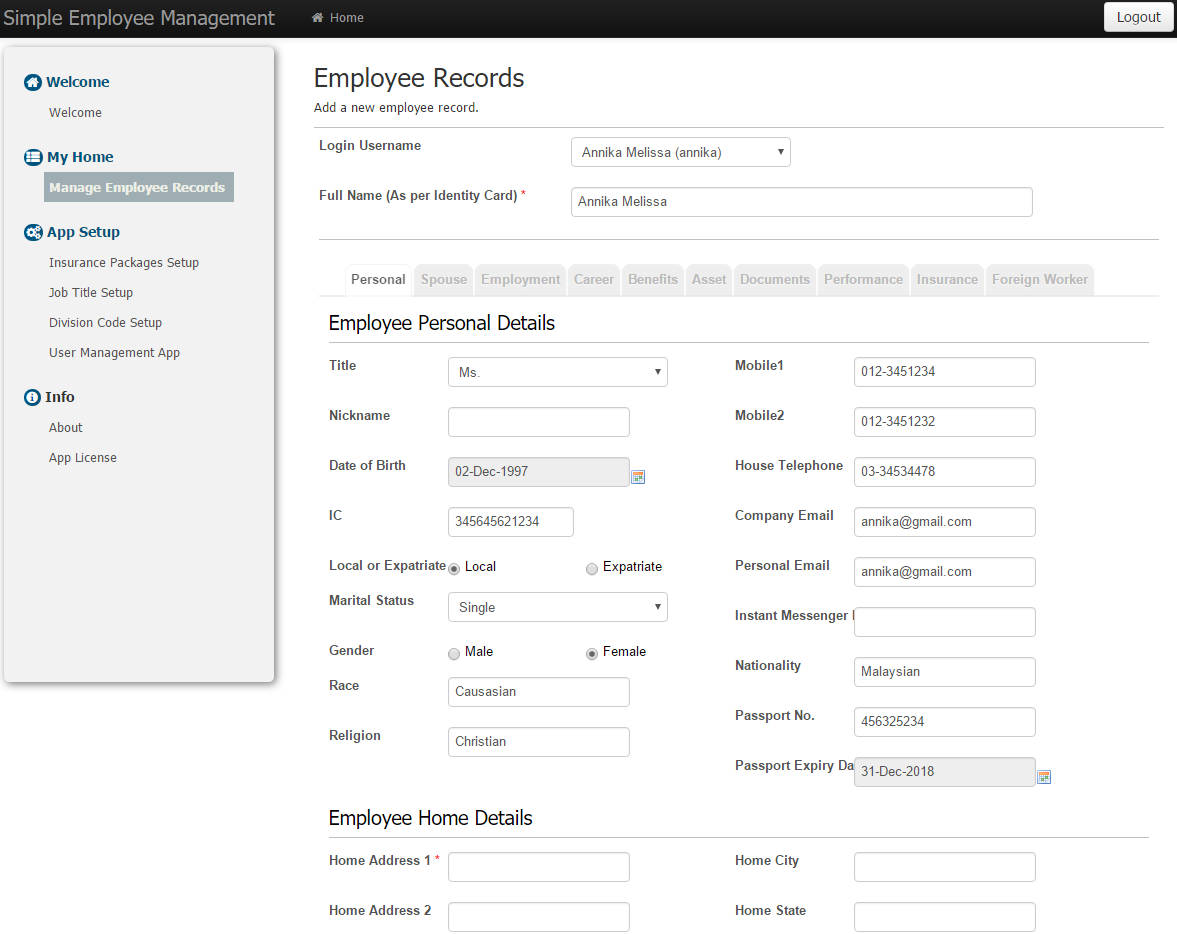Click the Date of Birth field
This screenshot has width=1177, height=934.
(539, 472)
